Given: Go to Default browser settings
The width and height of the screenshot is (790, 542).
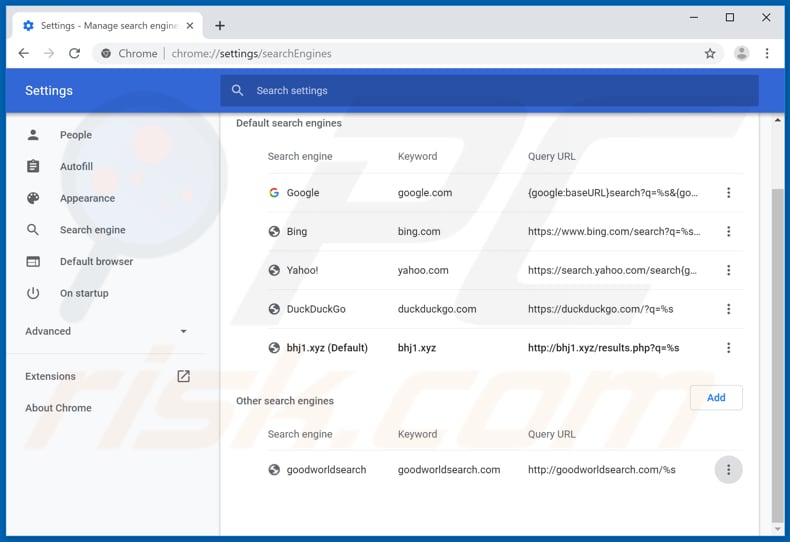Looking at the screenshot, I should point(96,262).
